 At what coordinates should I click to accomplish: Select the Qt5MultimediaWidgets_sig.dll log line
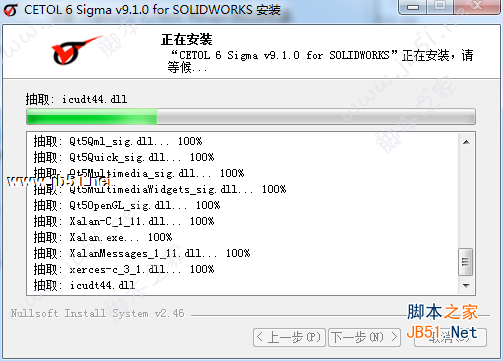point(160,189)
